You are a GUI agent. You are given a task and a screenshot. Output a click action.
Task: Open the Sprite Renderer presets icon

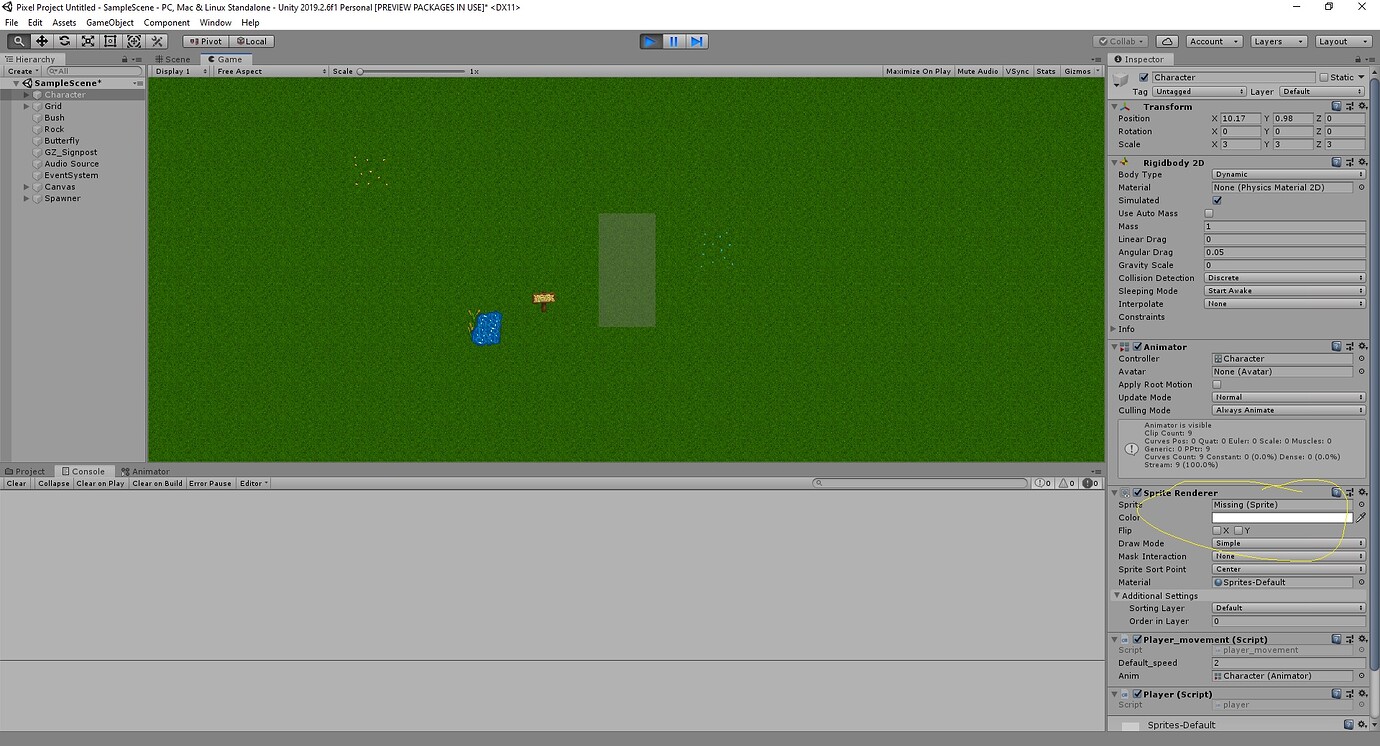coord(1348,492)
